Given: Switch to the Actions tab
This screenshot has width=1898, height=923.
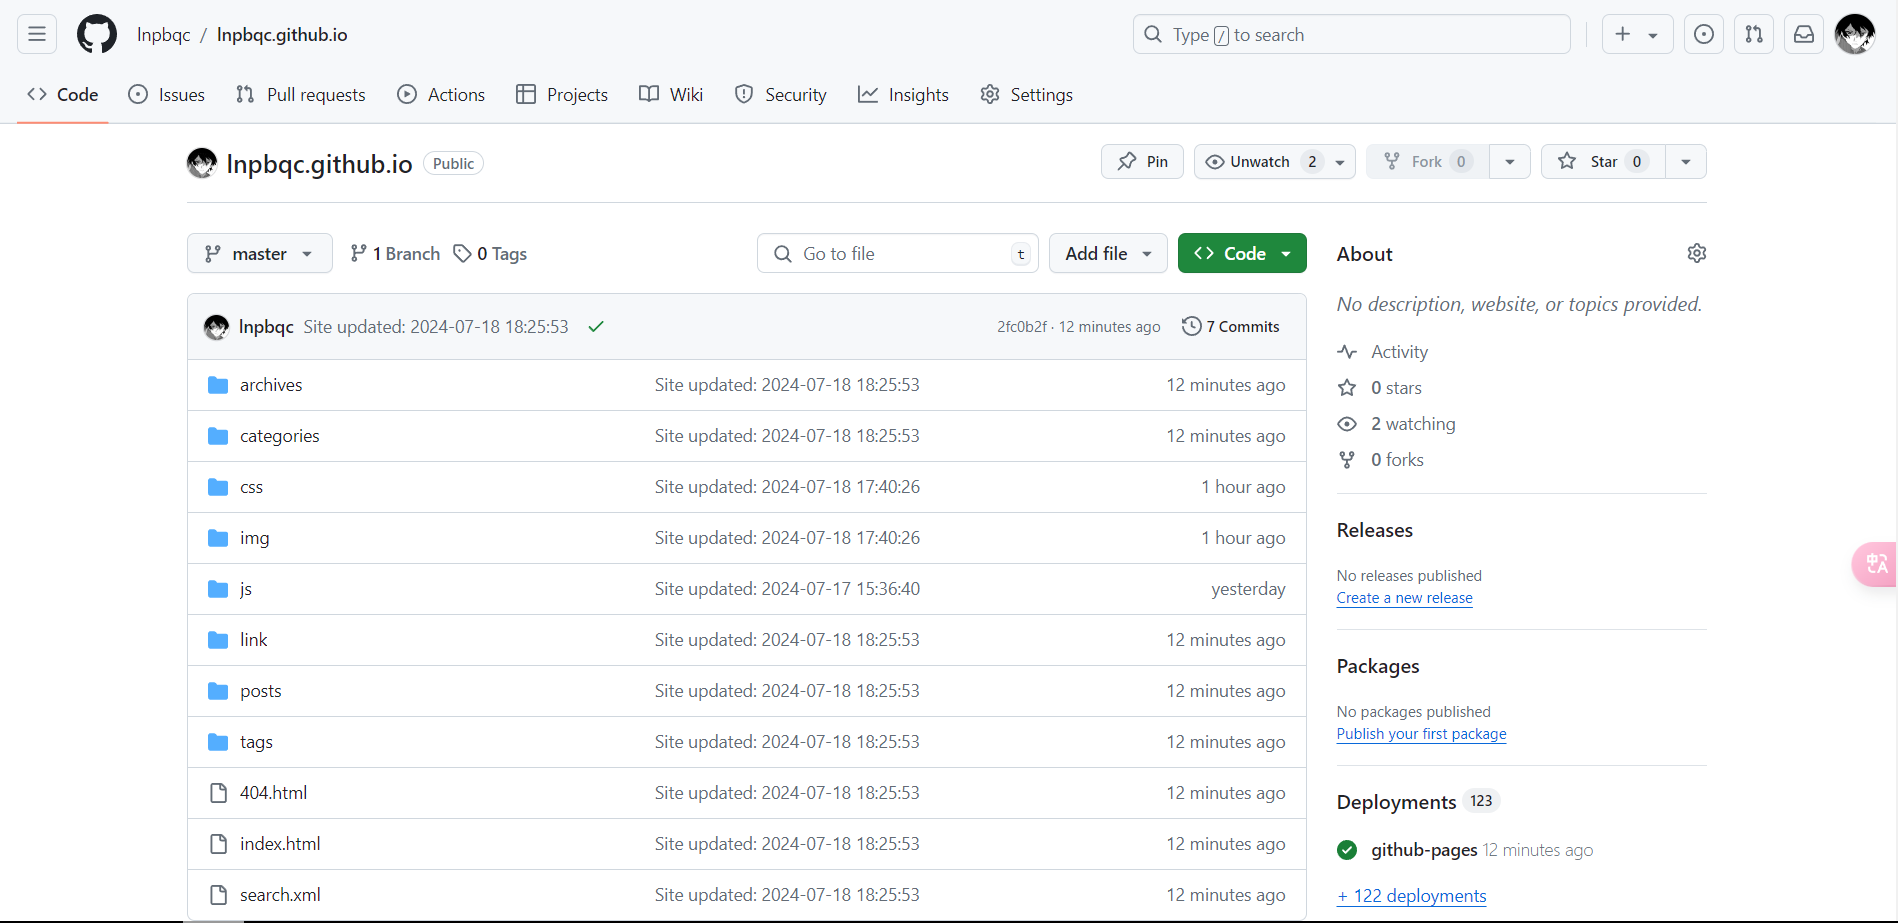Looking at the screenshot, I should coord(441,94).
